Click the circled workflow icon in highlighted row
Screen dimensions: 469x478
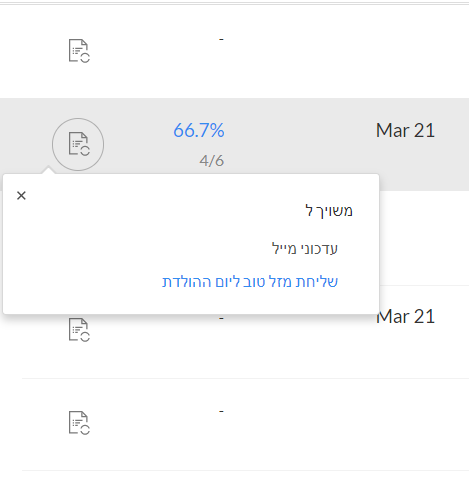click(78, 144)
